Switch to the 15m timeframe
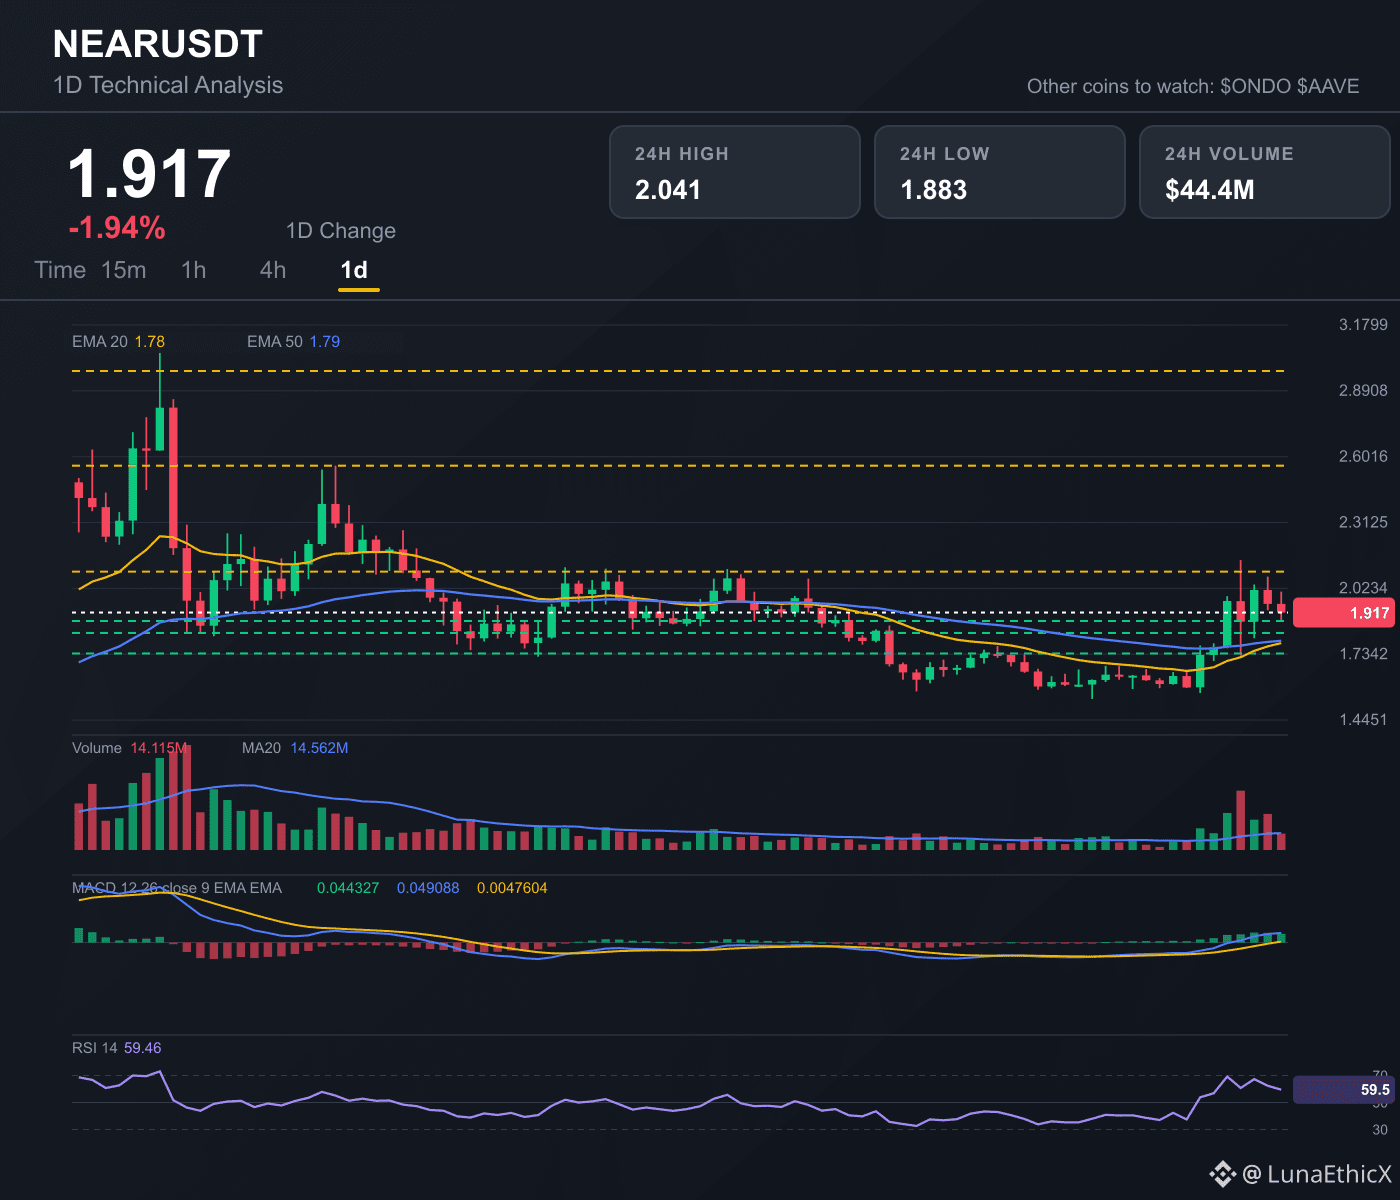The image size is (1400, 1200). point(124,270)
